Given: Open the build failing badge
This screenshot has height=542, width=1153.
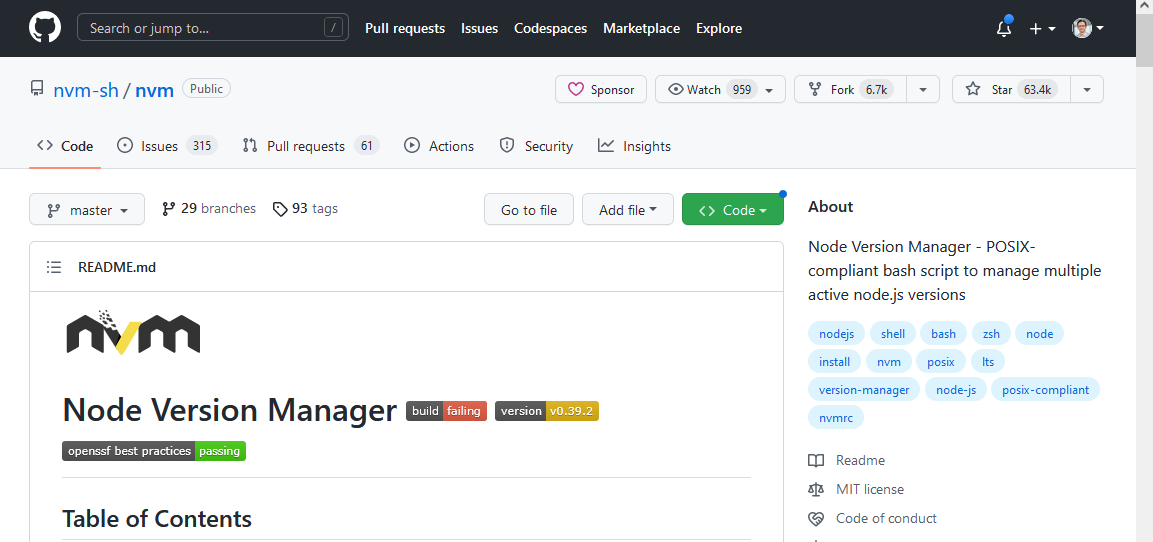Looking at the screenshot, I should point(446,410).
